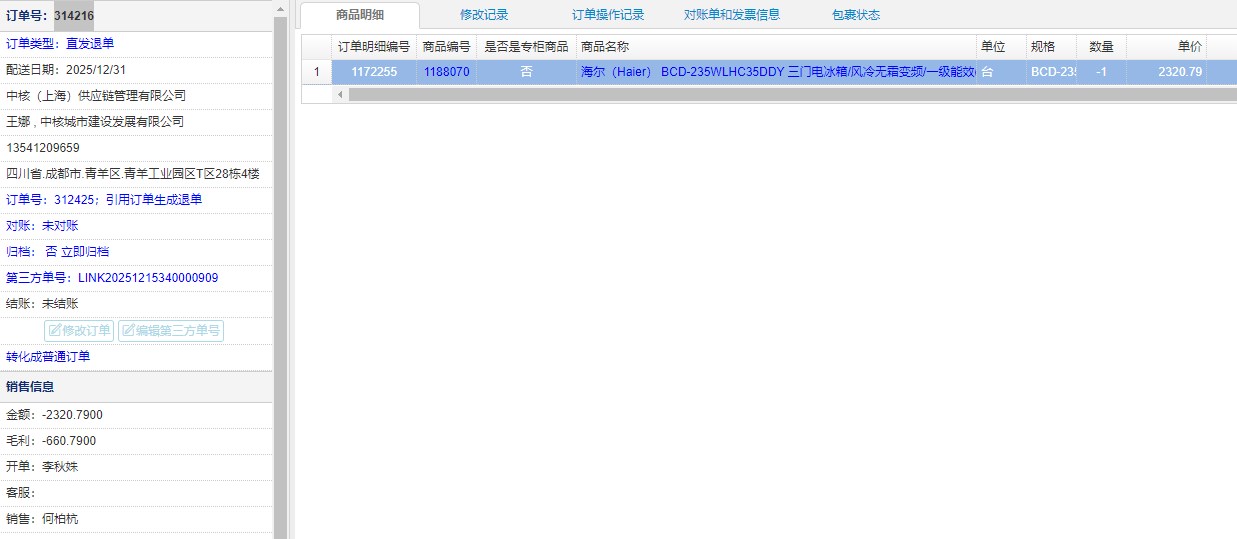This screenshot has height=539, width=1237.
Task: Click third-party number LINK20251215340000909
Action: pos(148,277)
